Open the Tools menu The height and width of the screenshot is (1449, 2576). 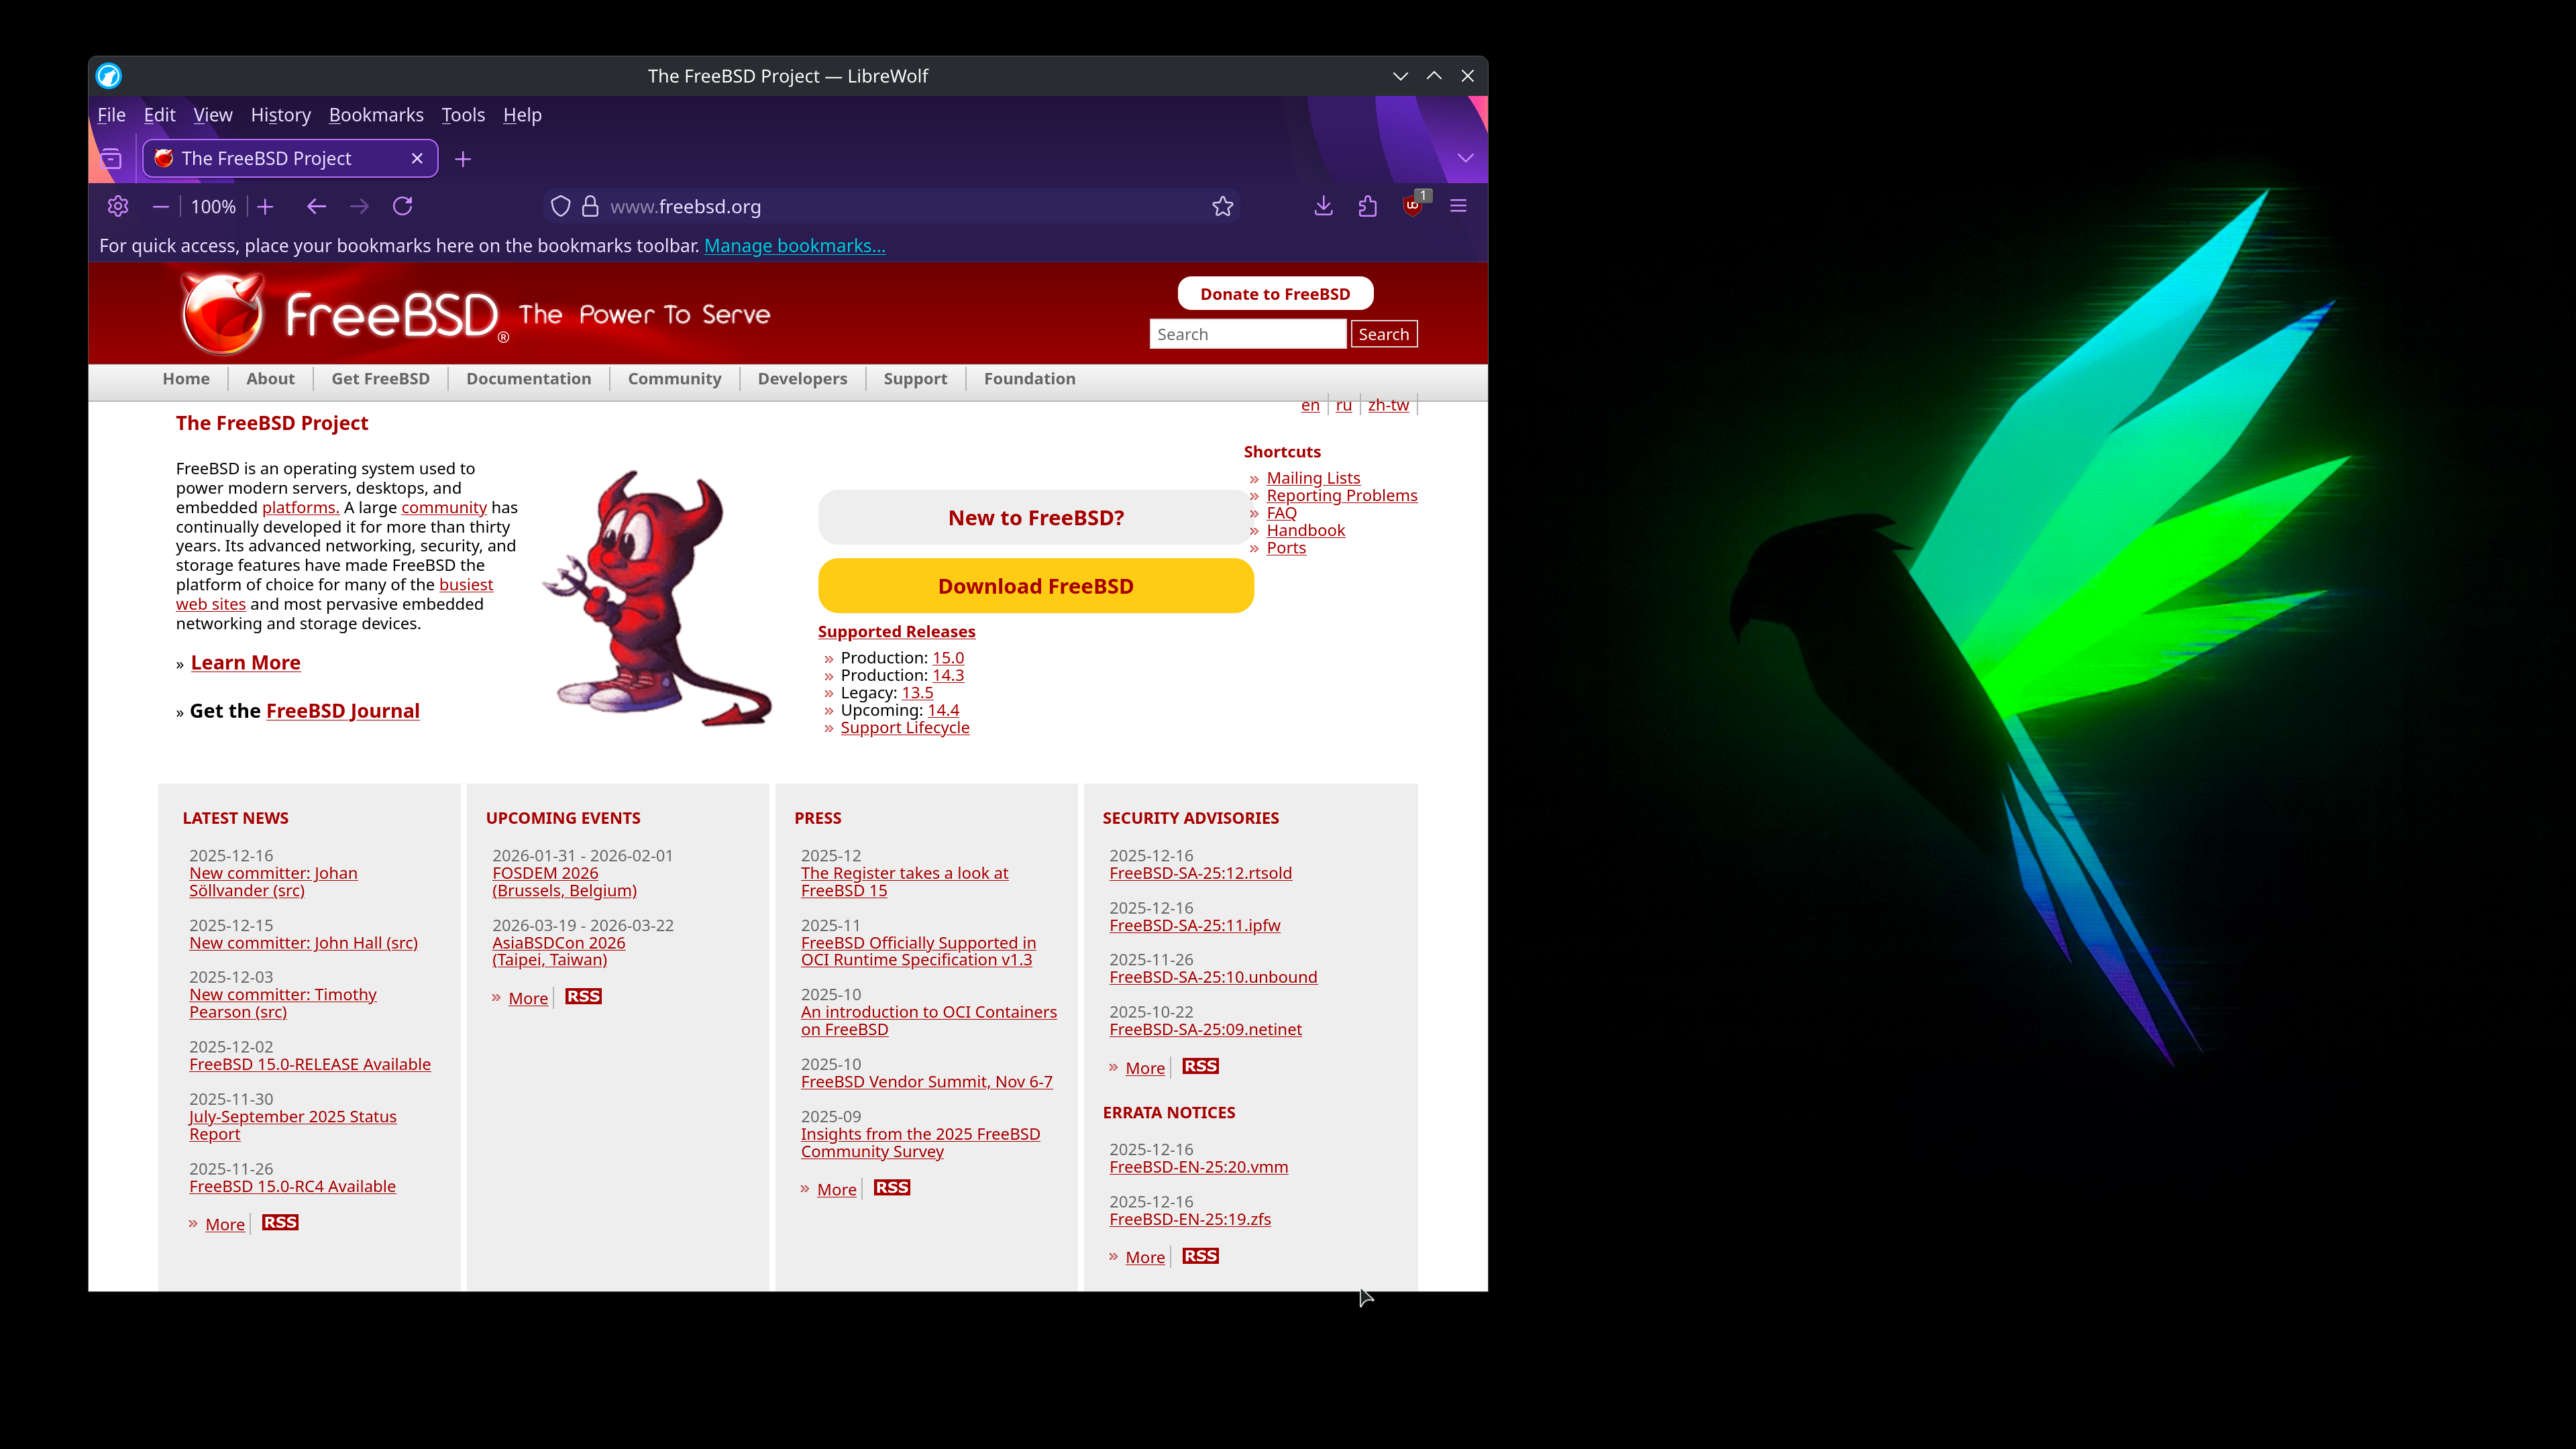(x=463, y=115)
